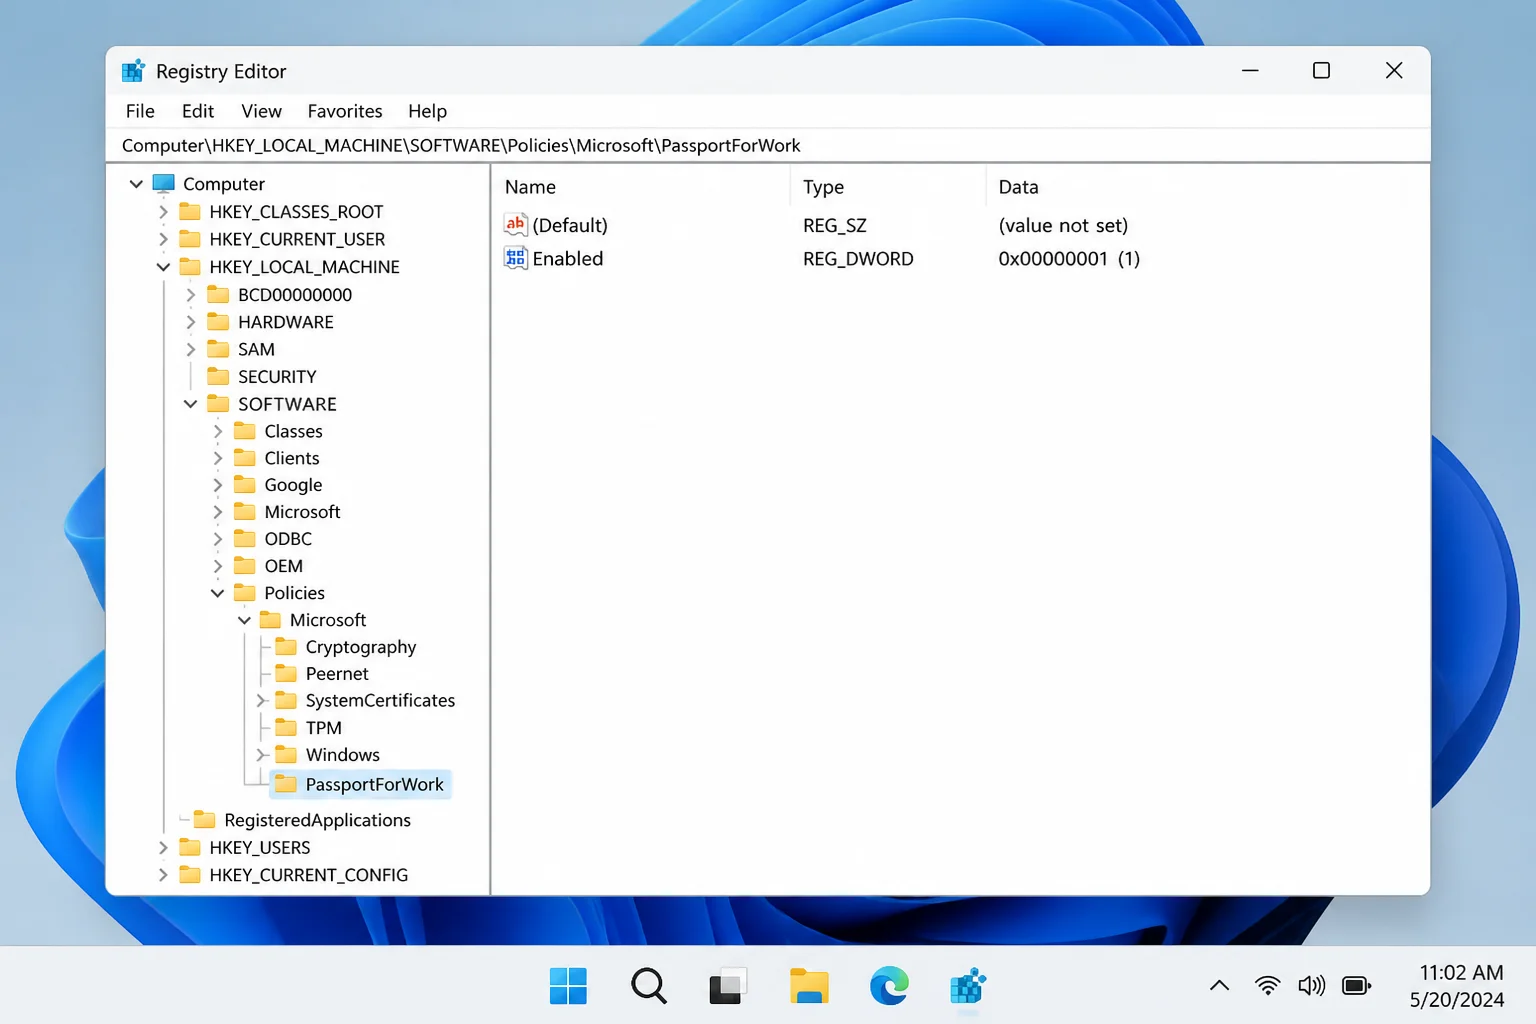Click the (Default) string value icon
Screen dimensions: 1536x1024
coord(515,225)
